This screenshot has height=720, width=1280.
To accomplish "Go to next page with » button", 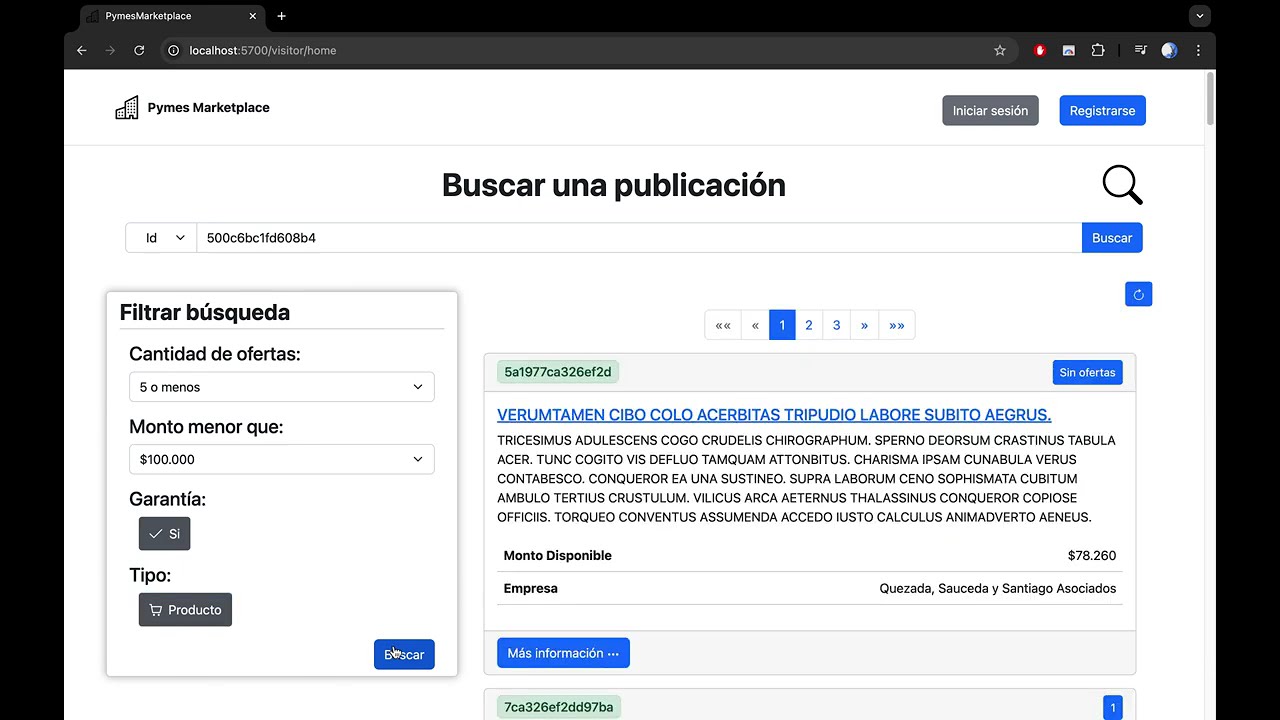I will (x=864, y=325).
